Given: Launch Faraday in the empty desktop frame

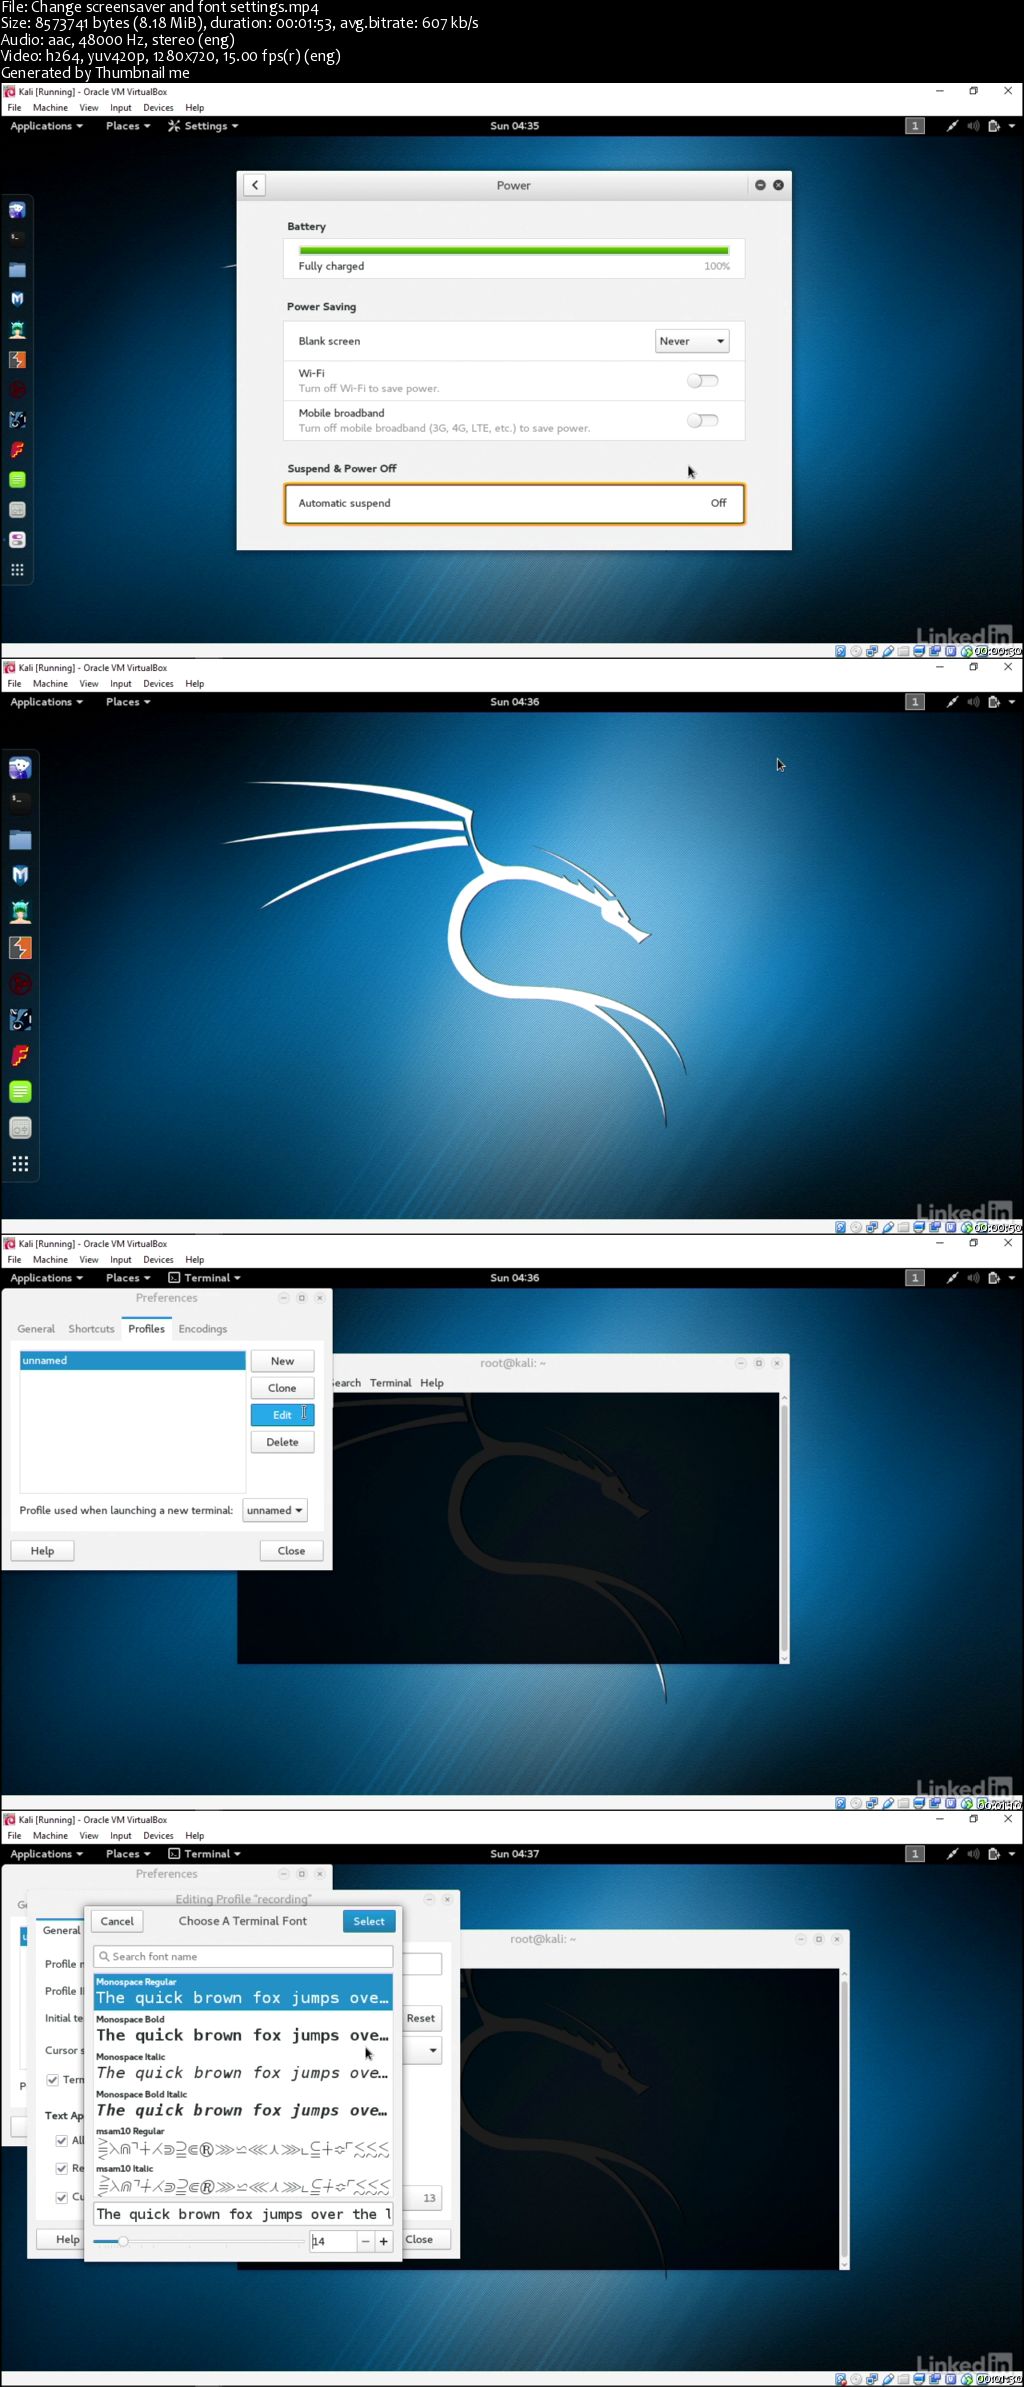Looking at the screenshot, I should click(x=20, y=1055).
